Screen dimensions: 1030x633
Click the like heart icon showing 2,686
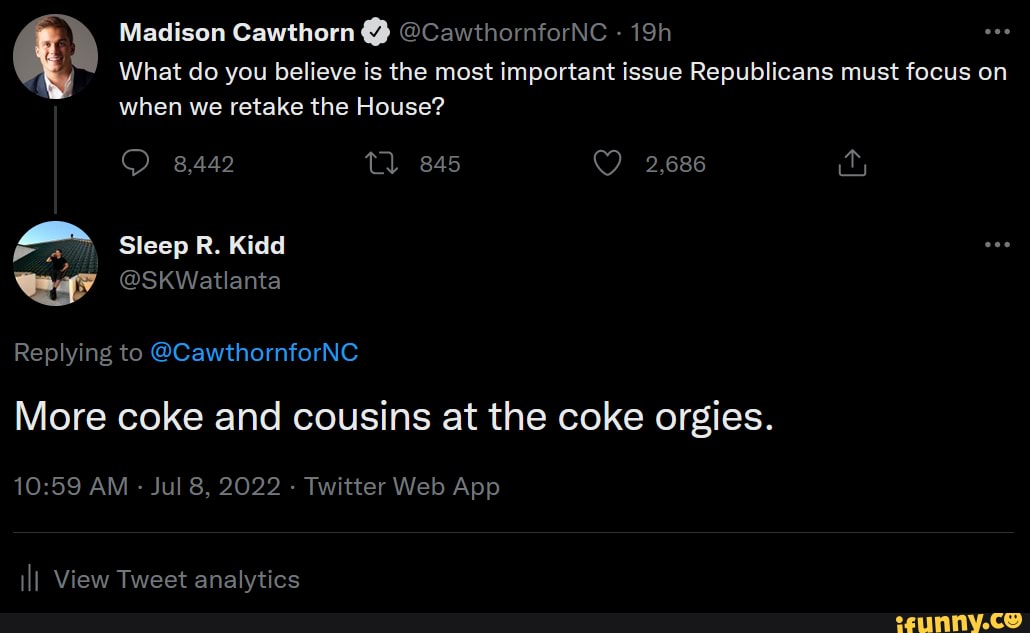[x=607, y=162]
